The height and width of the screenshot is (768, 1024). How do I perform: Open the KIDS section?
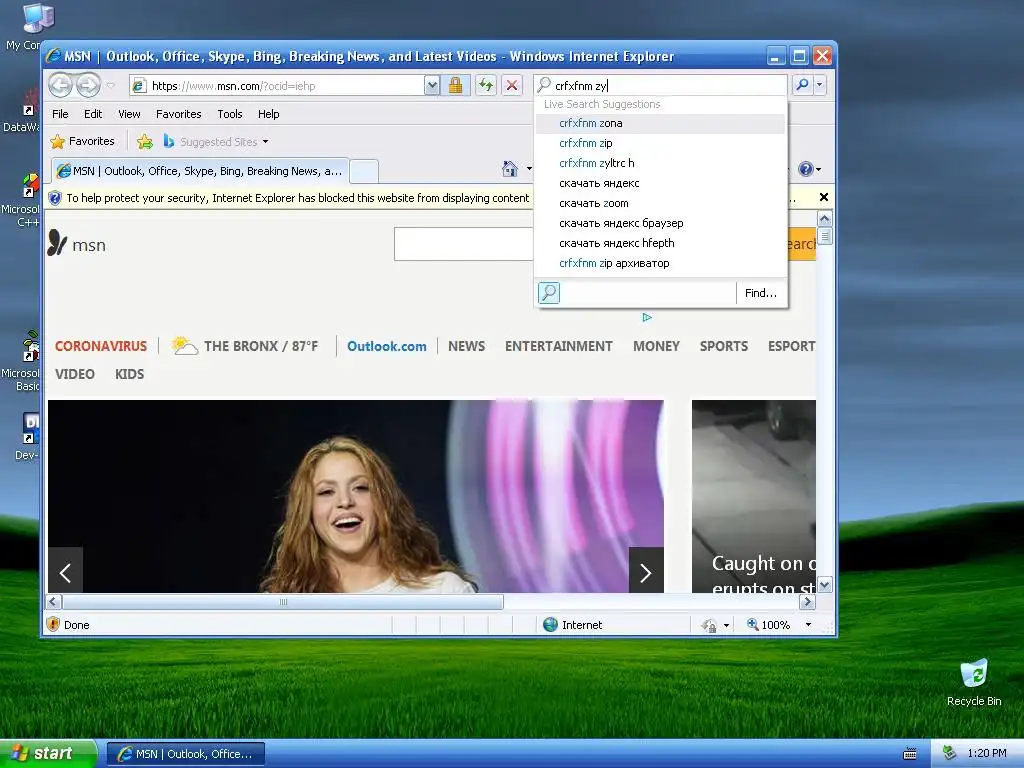[x=129, y=374]
